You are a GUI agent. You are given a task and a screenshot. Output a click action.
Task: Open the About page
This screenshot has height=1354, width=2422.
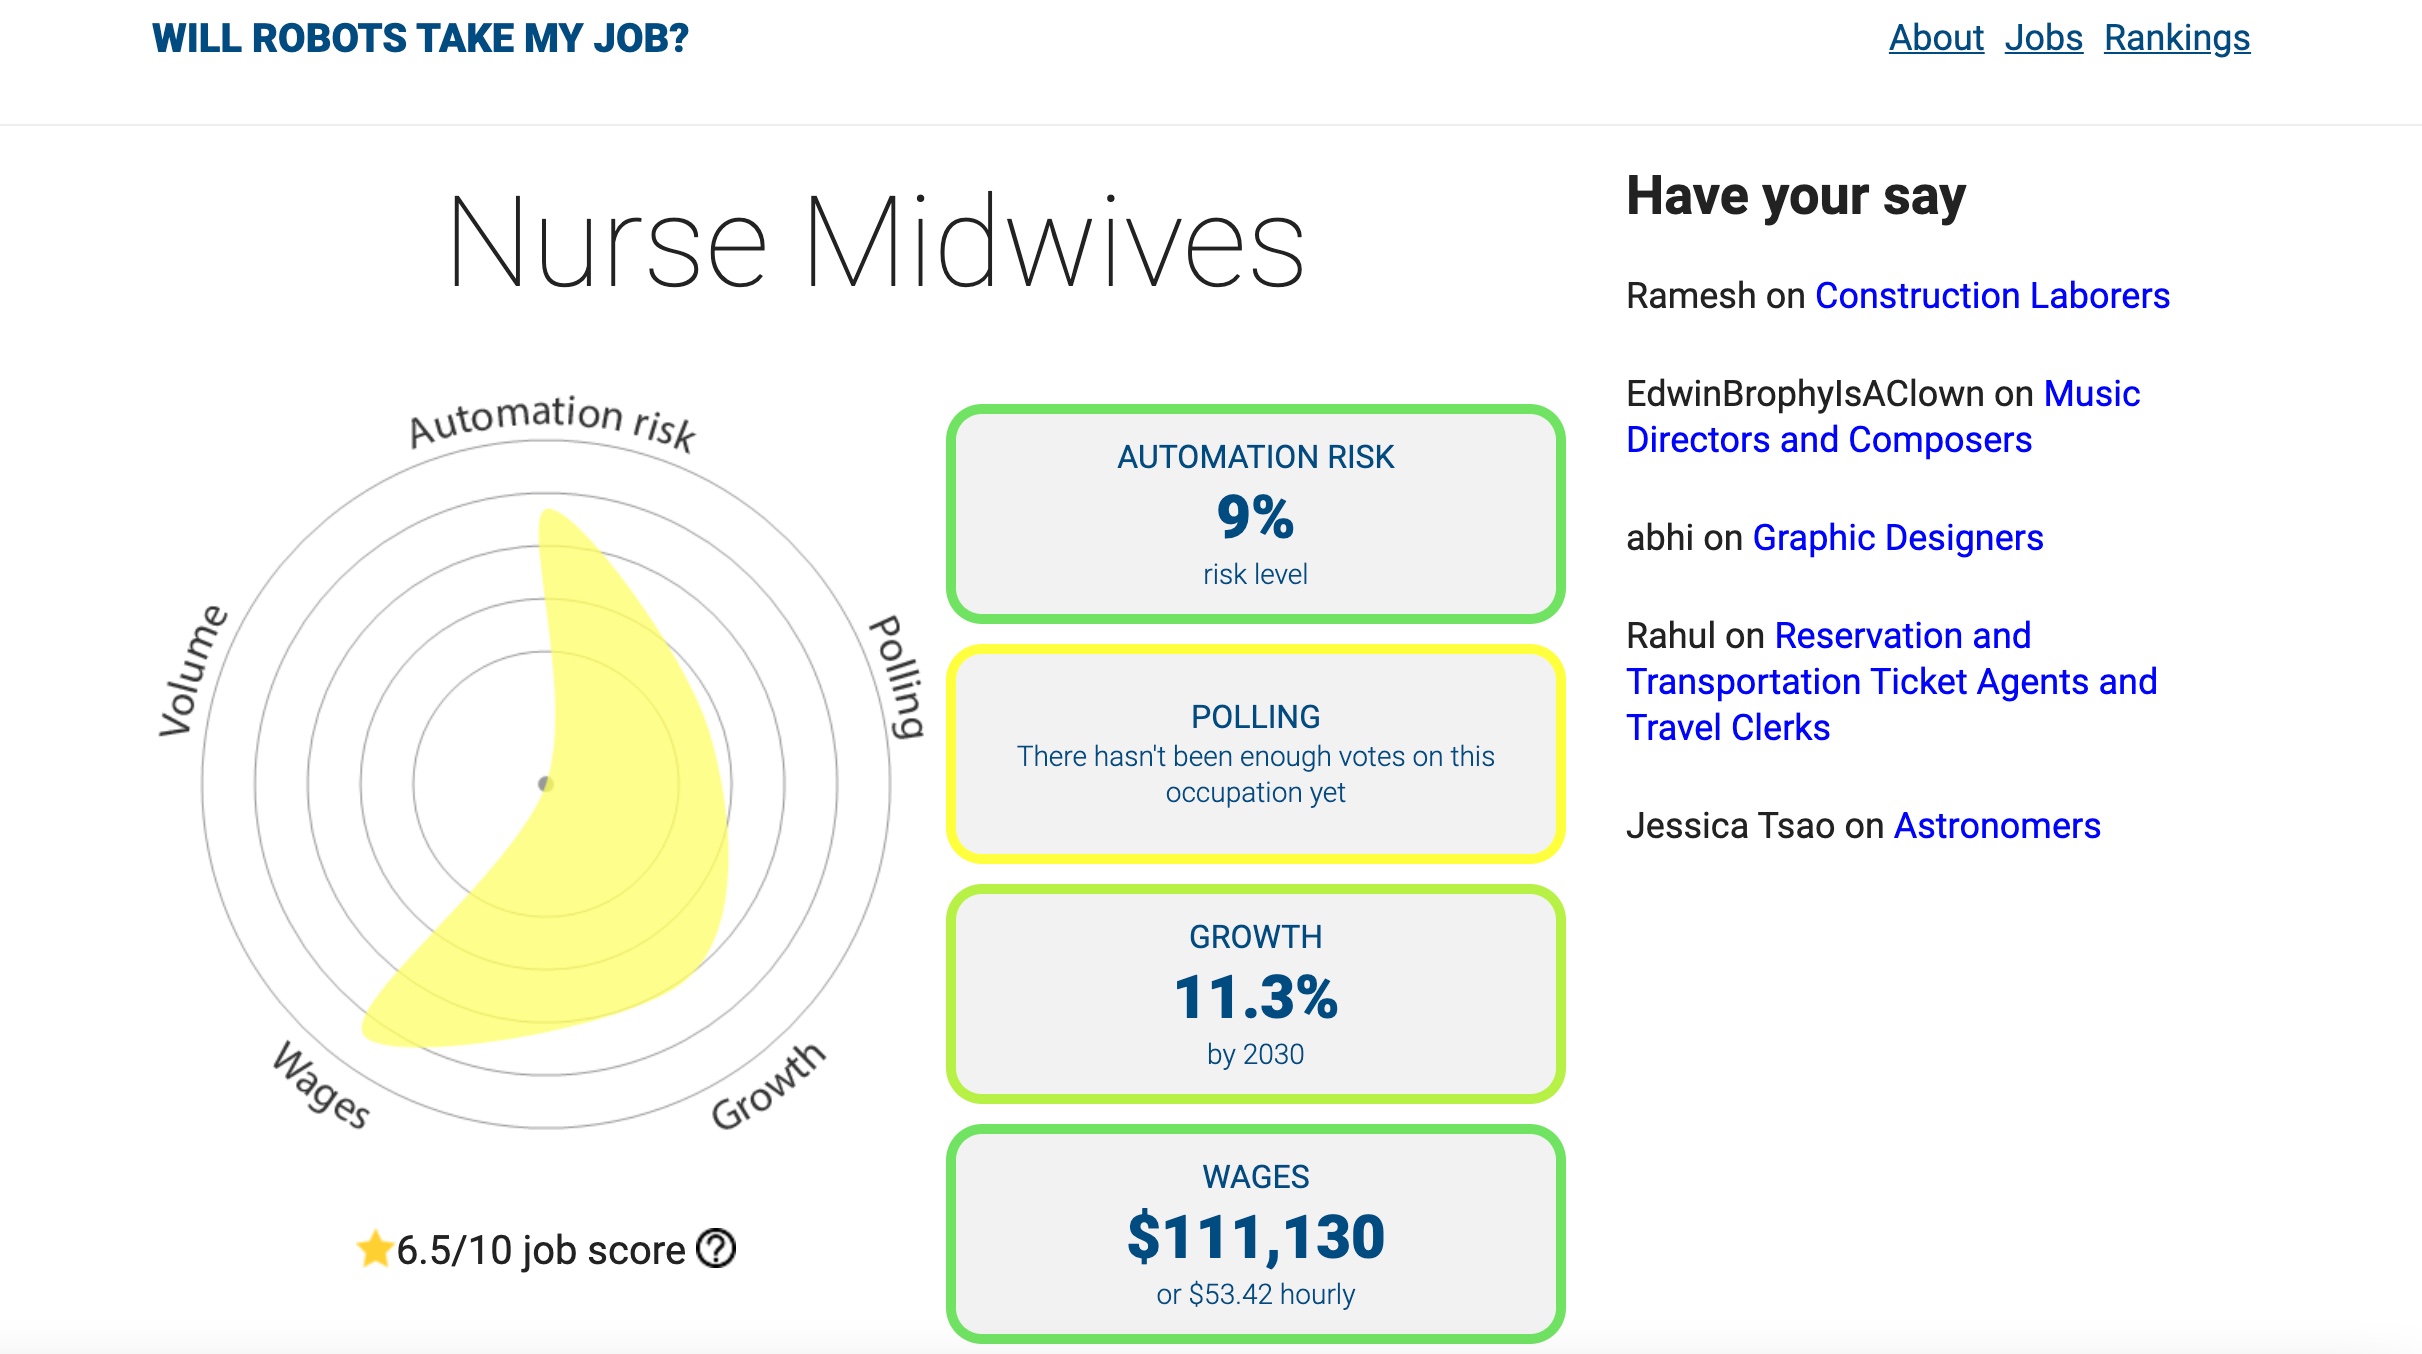point(1935,38)
